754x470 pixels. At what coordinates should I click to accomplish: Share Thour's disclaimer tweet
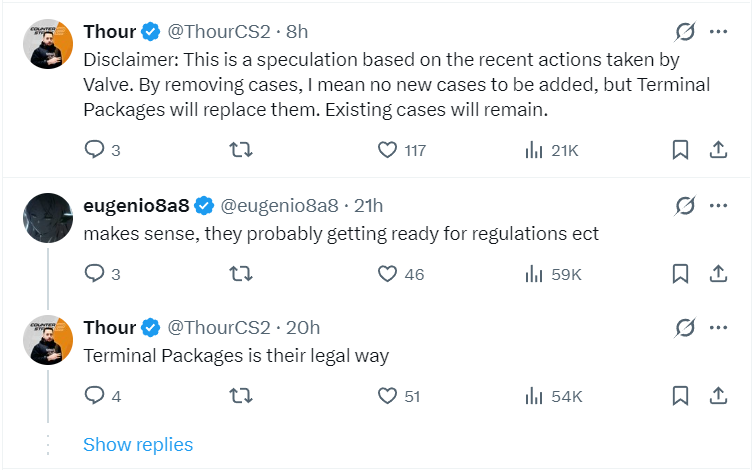[x=717, y=150]
